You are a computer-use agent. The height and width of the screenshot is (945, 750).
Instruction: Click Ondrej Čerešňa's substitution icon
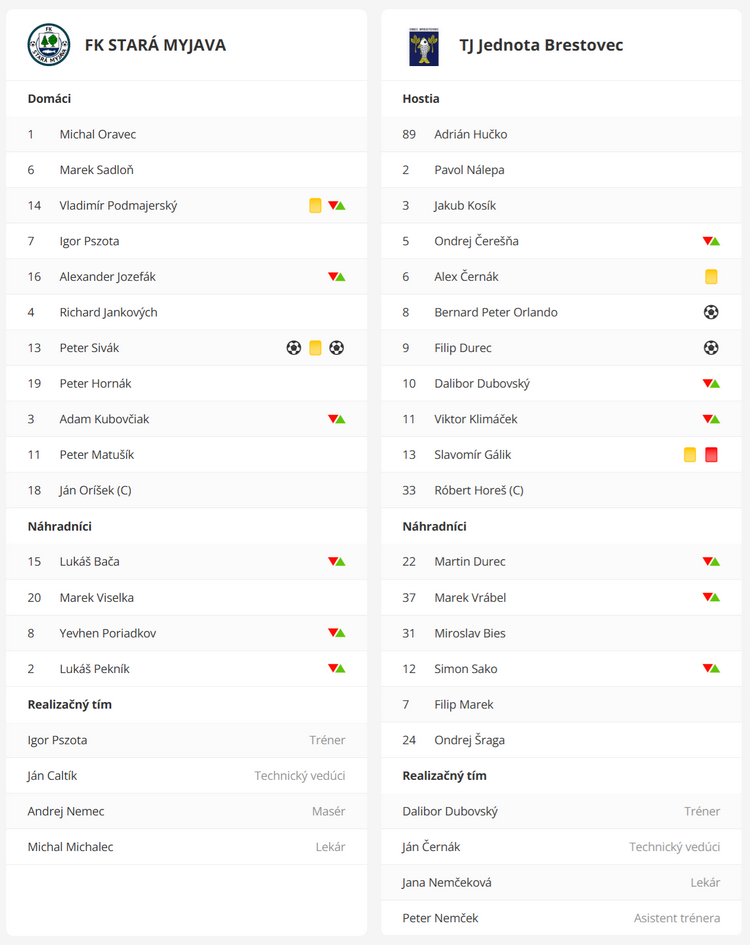click(711, 241)
